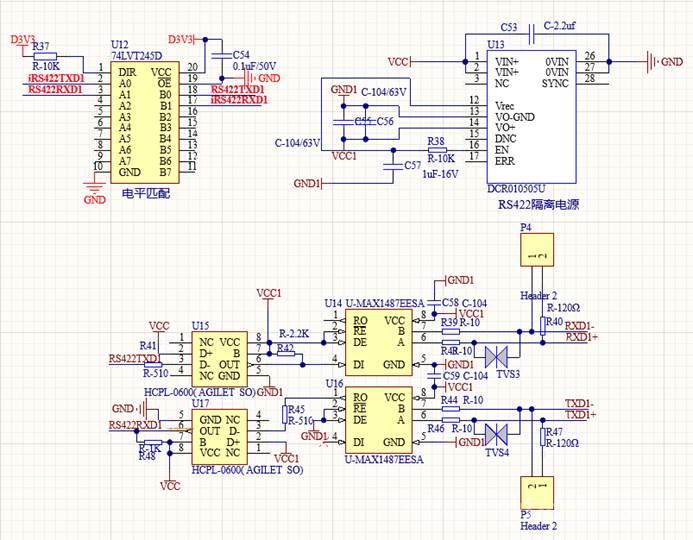The width and height of the screenshot is (693, 540).
Task: Click the GND power port beside U13
Action: pos(665,62)
